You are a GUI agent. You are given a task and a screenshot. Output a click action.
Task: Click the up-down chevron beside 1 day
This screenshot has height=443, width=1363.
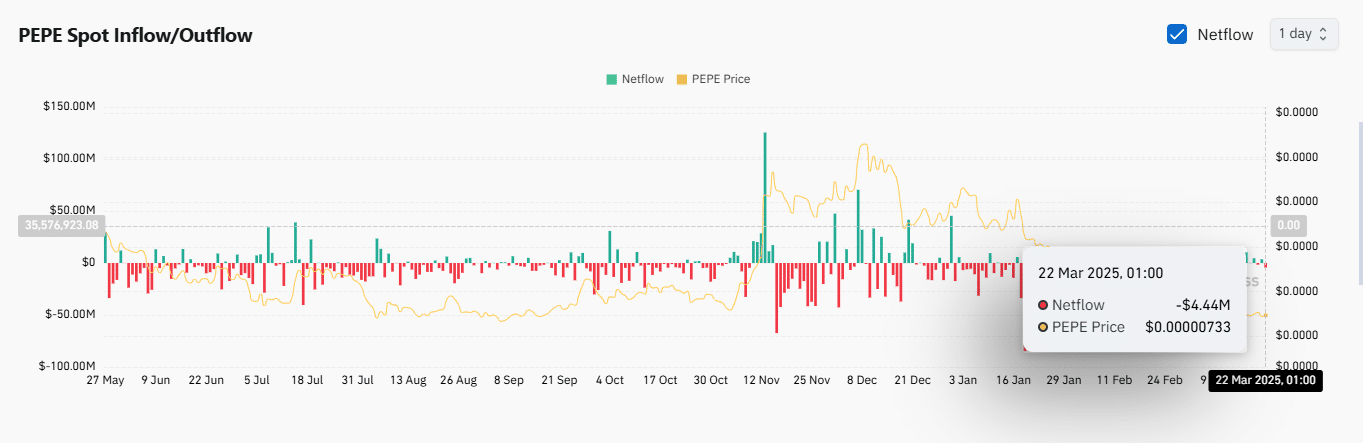(1323, 34)
